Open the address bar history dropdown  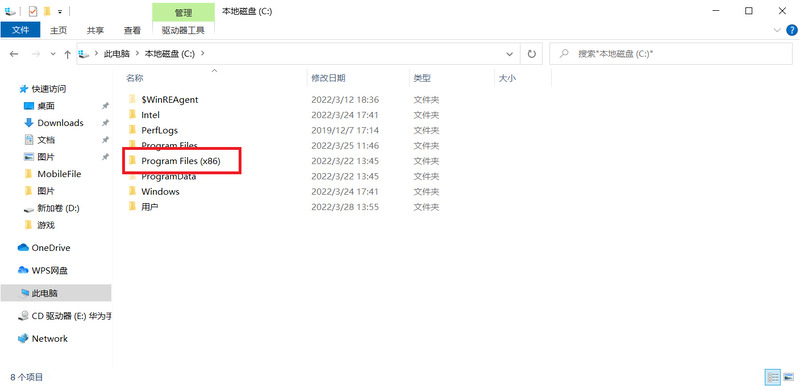509,54
